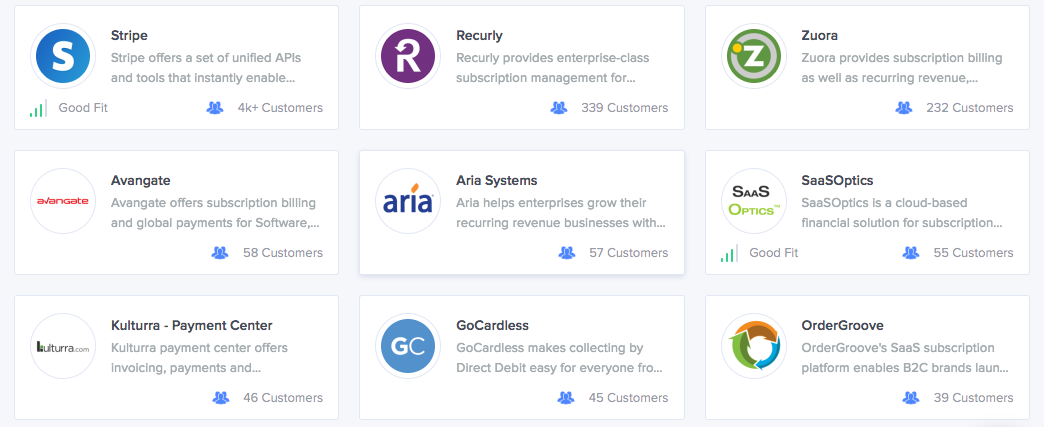Click the purple Recurly logo
The height and width of the screenshot is (427, 1044).
point(408,56)
